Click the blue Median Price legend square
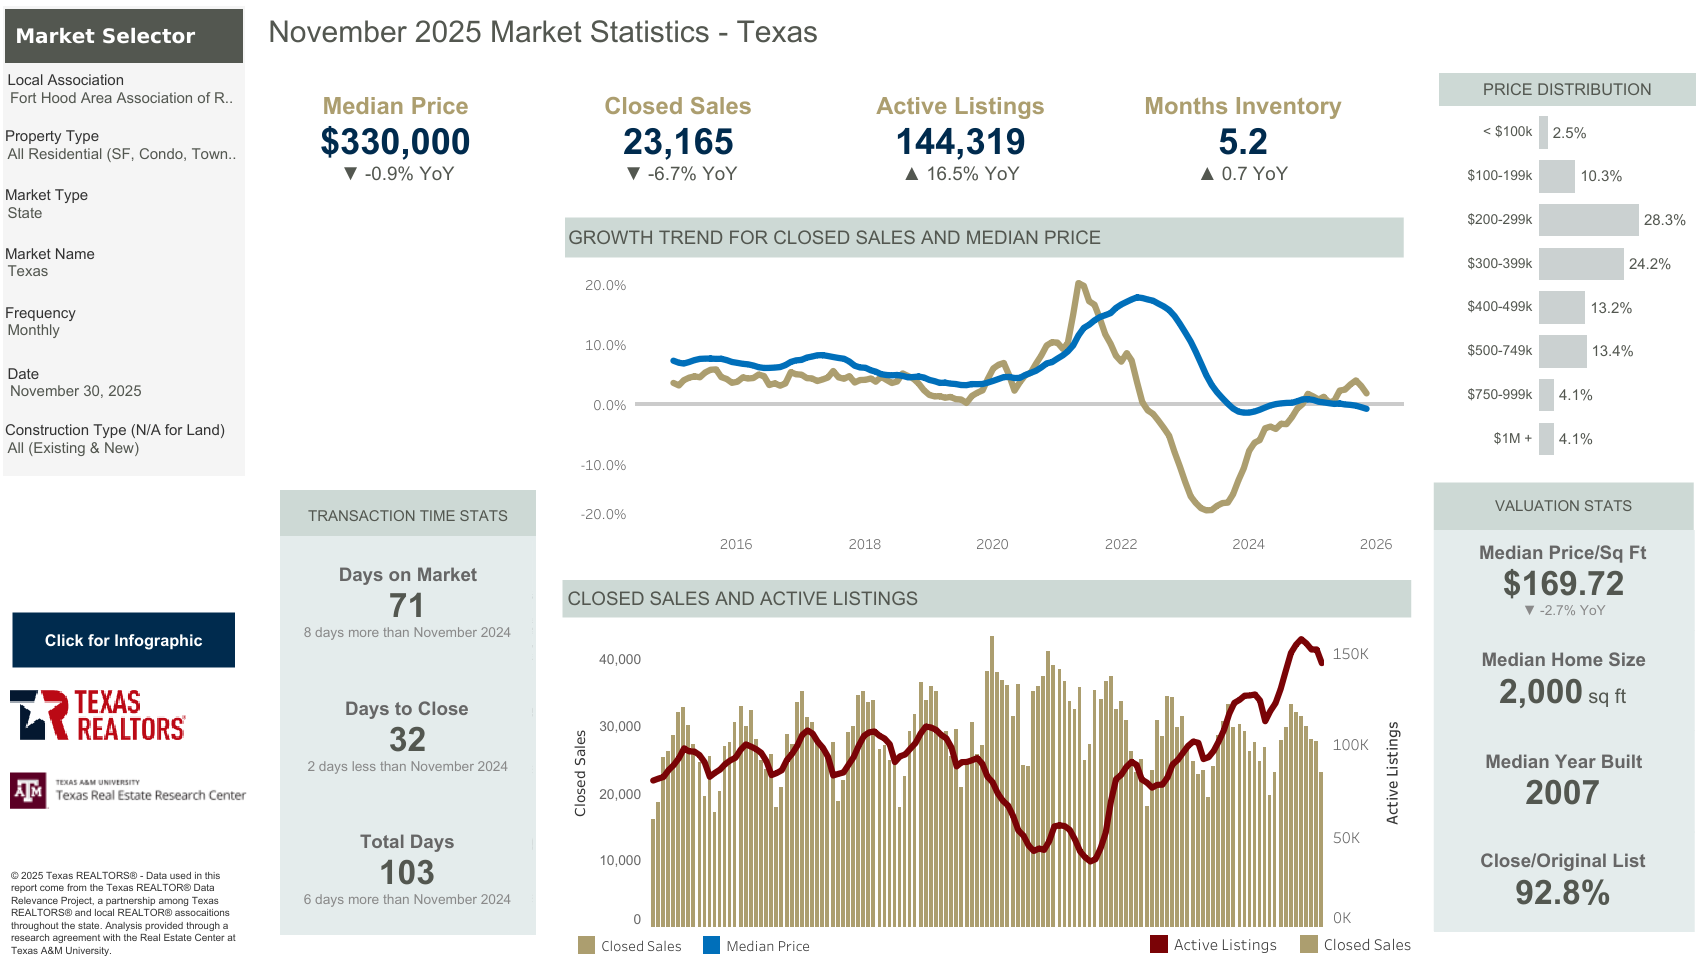 point(712,945)
